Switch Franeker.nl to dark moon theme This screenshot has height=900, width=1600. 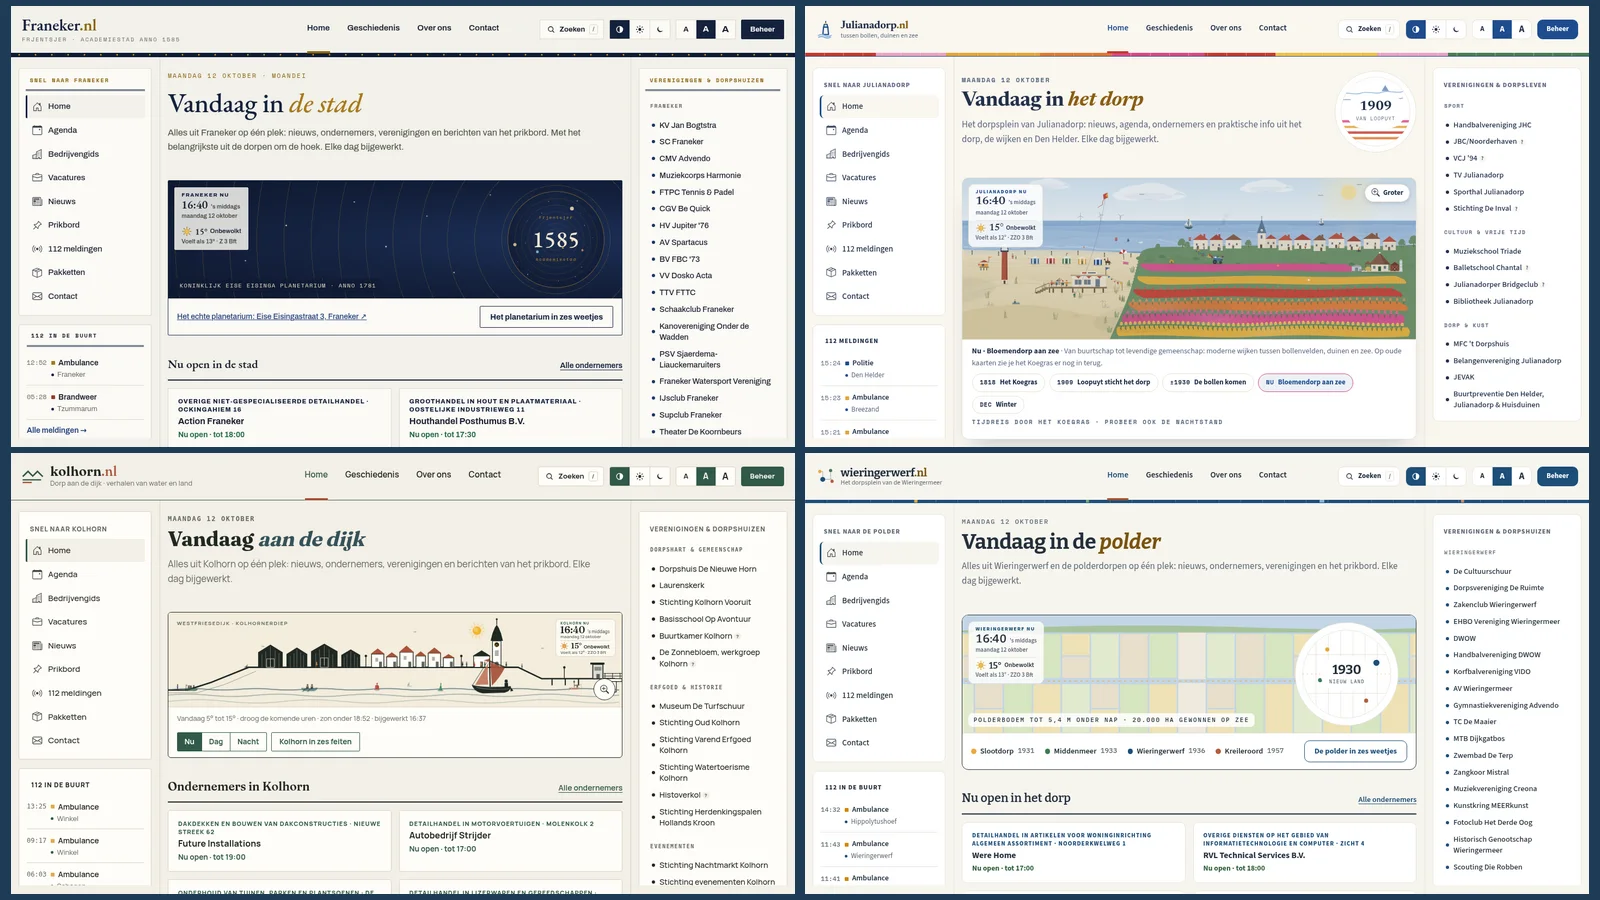660,29
